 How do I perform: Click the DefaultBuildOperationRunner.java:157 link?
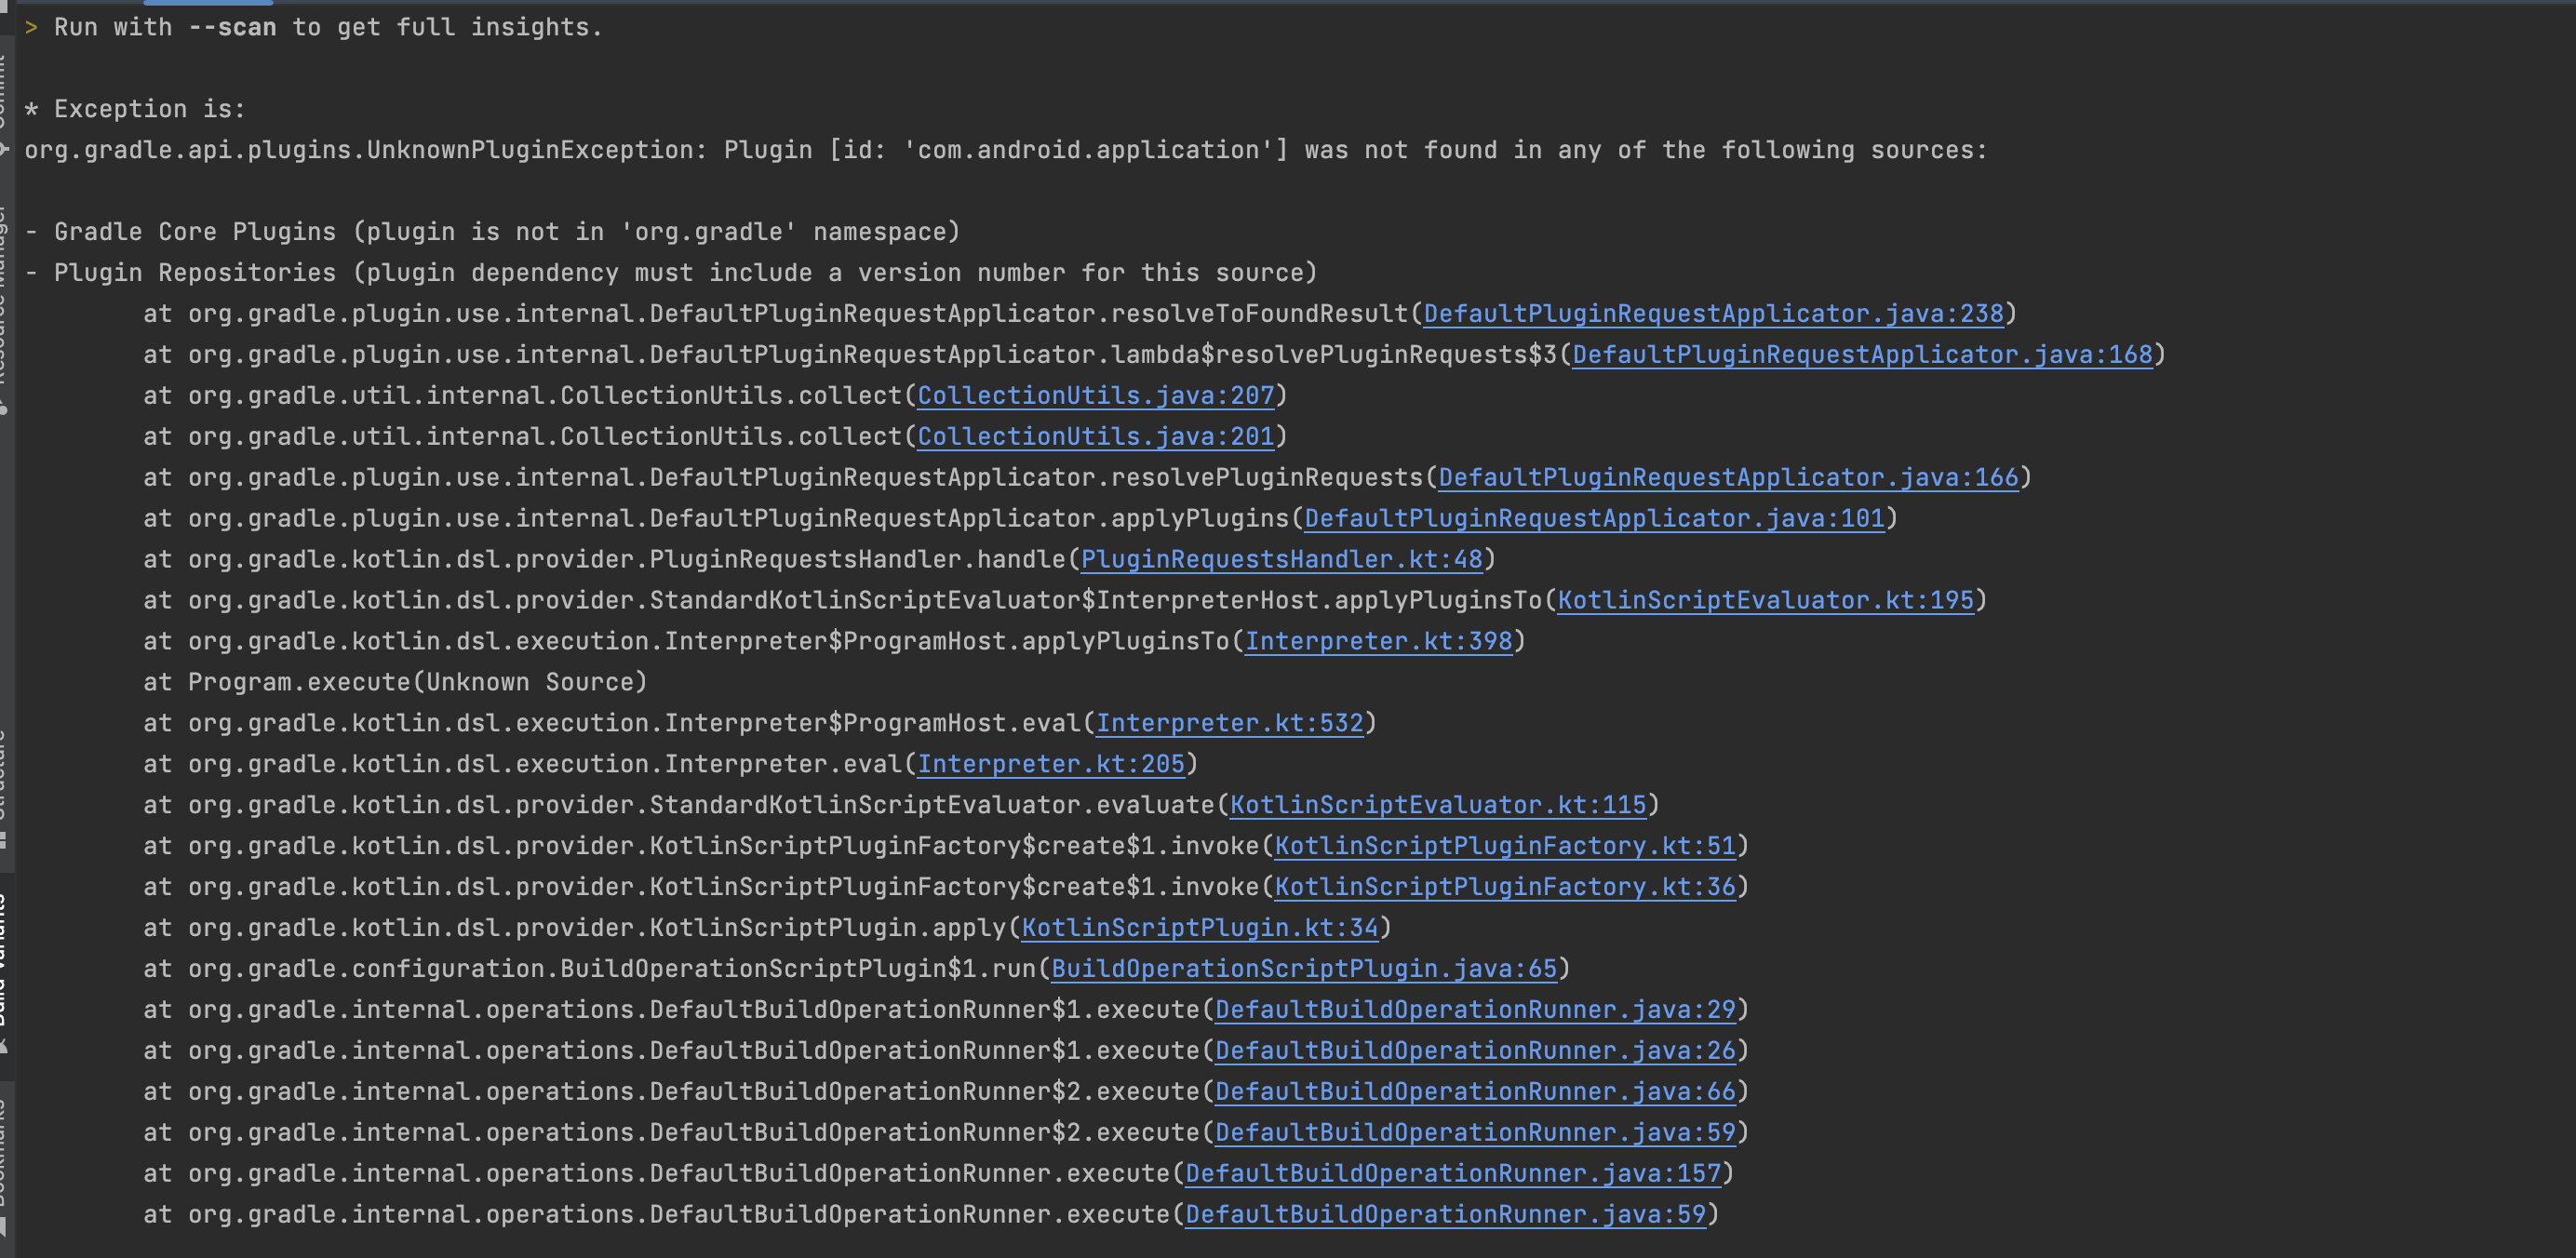(x=1453, y=1174)
